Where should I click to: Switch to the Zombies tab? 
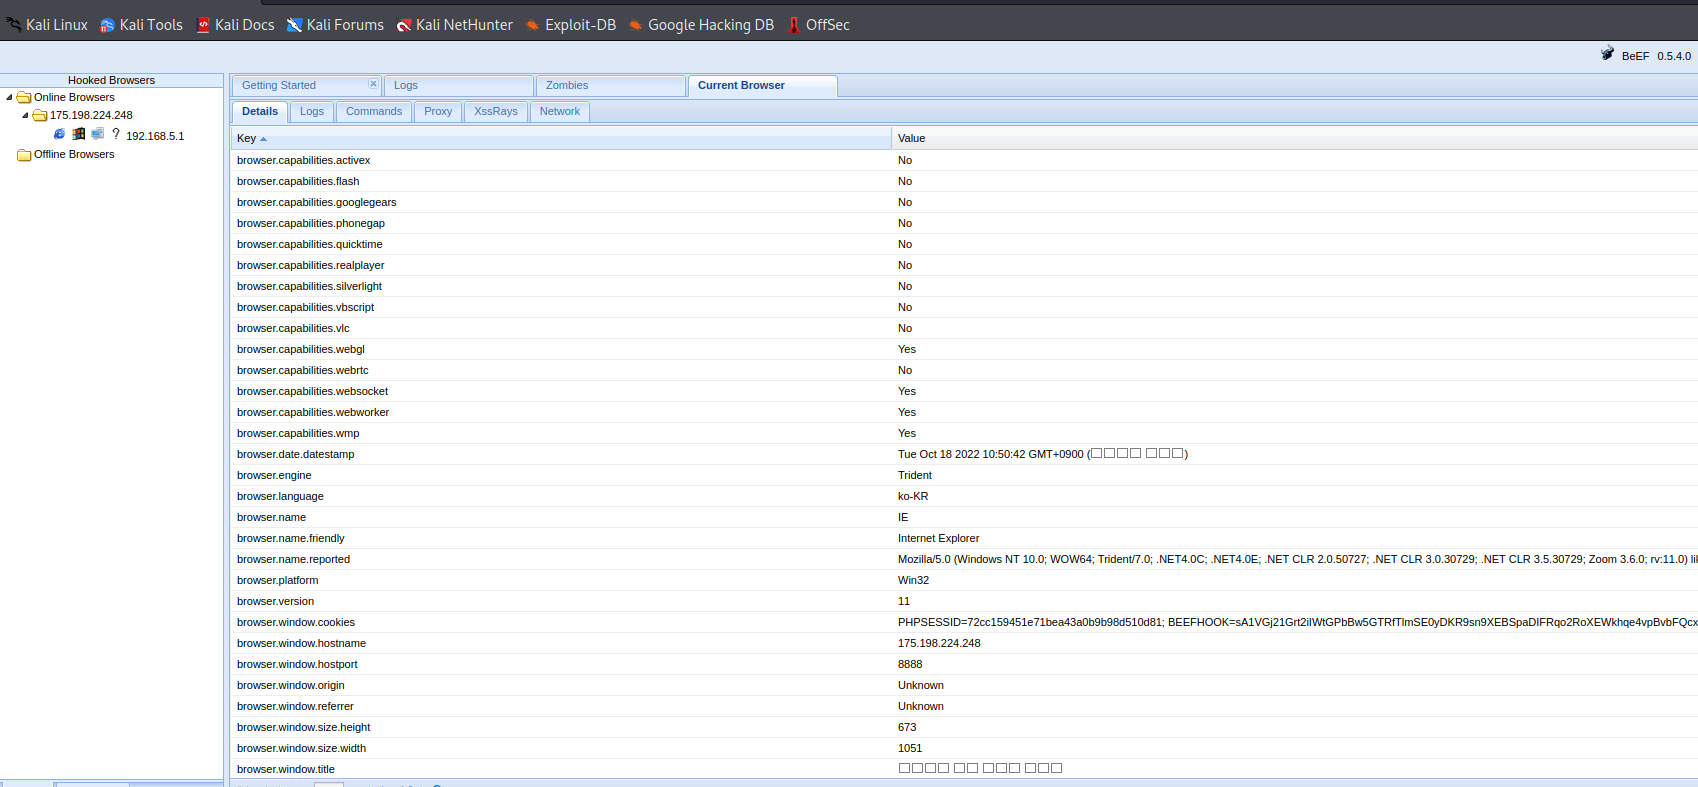[611, 86]
